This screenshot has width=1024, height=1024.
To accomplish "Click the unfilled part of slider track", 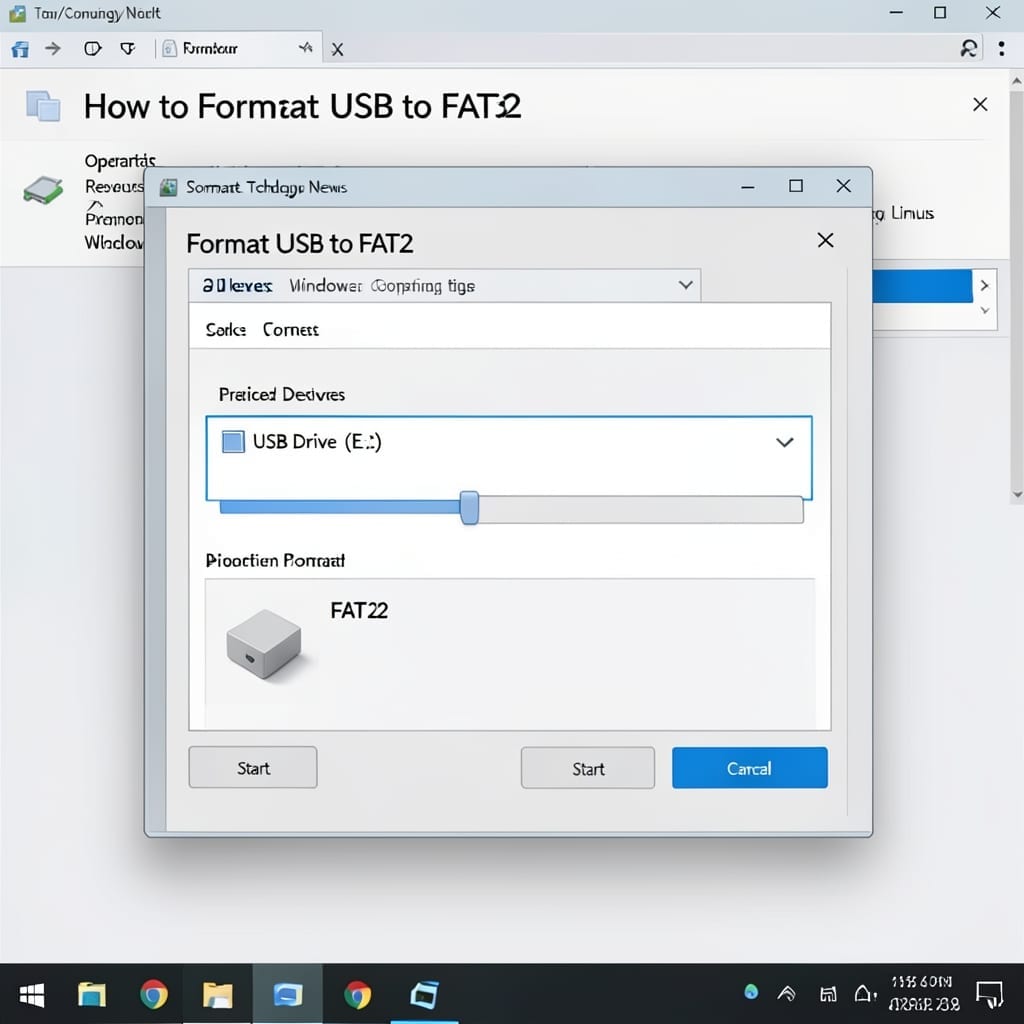I will pyautogui.click(x=641, y=509).
